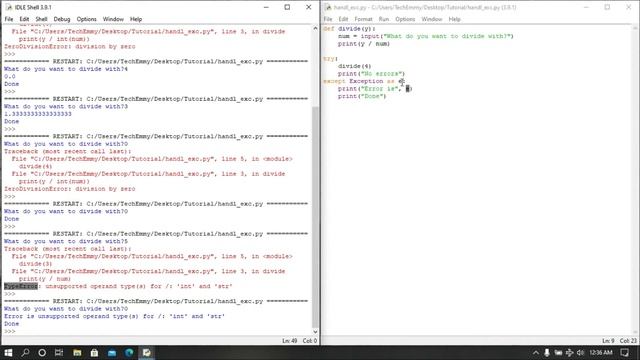This screenshot has width=640, height=360.
Task: Select the Python IDLE taskbar icon
Action: click(x=147, y=353)
